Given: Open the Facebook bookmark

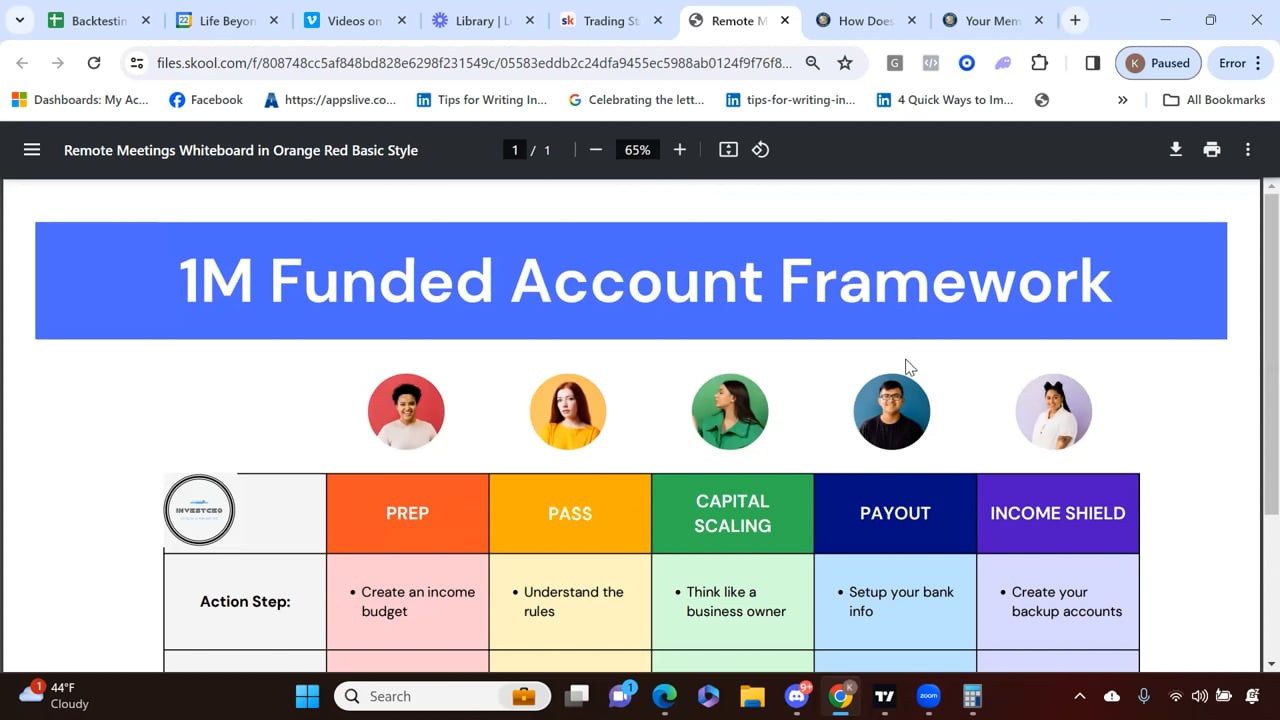Looking at the screenshot, I should (x=205, y=100).
